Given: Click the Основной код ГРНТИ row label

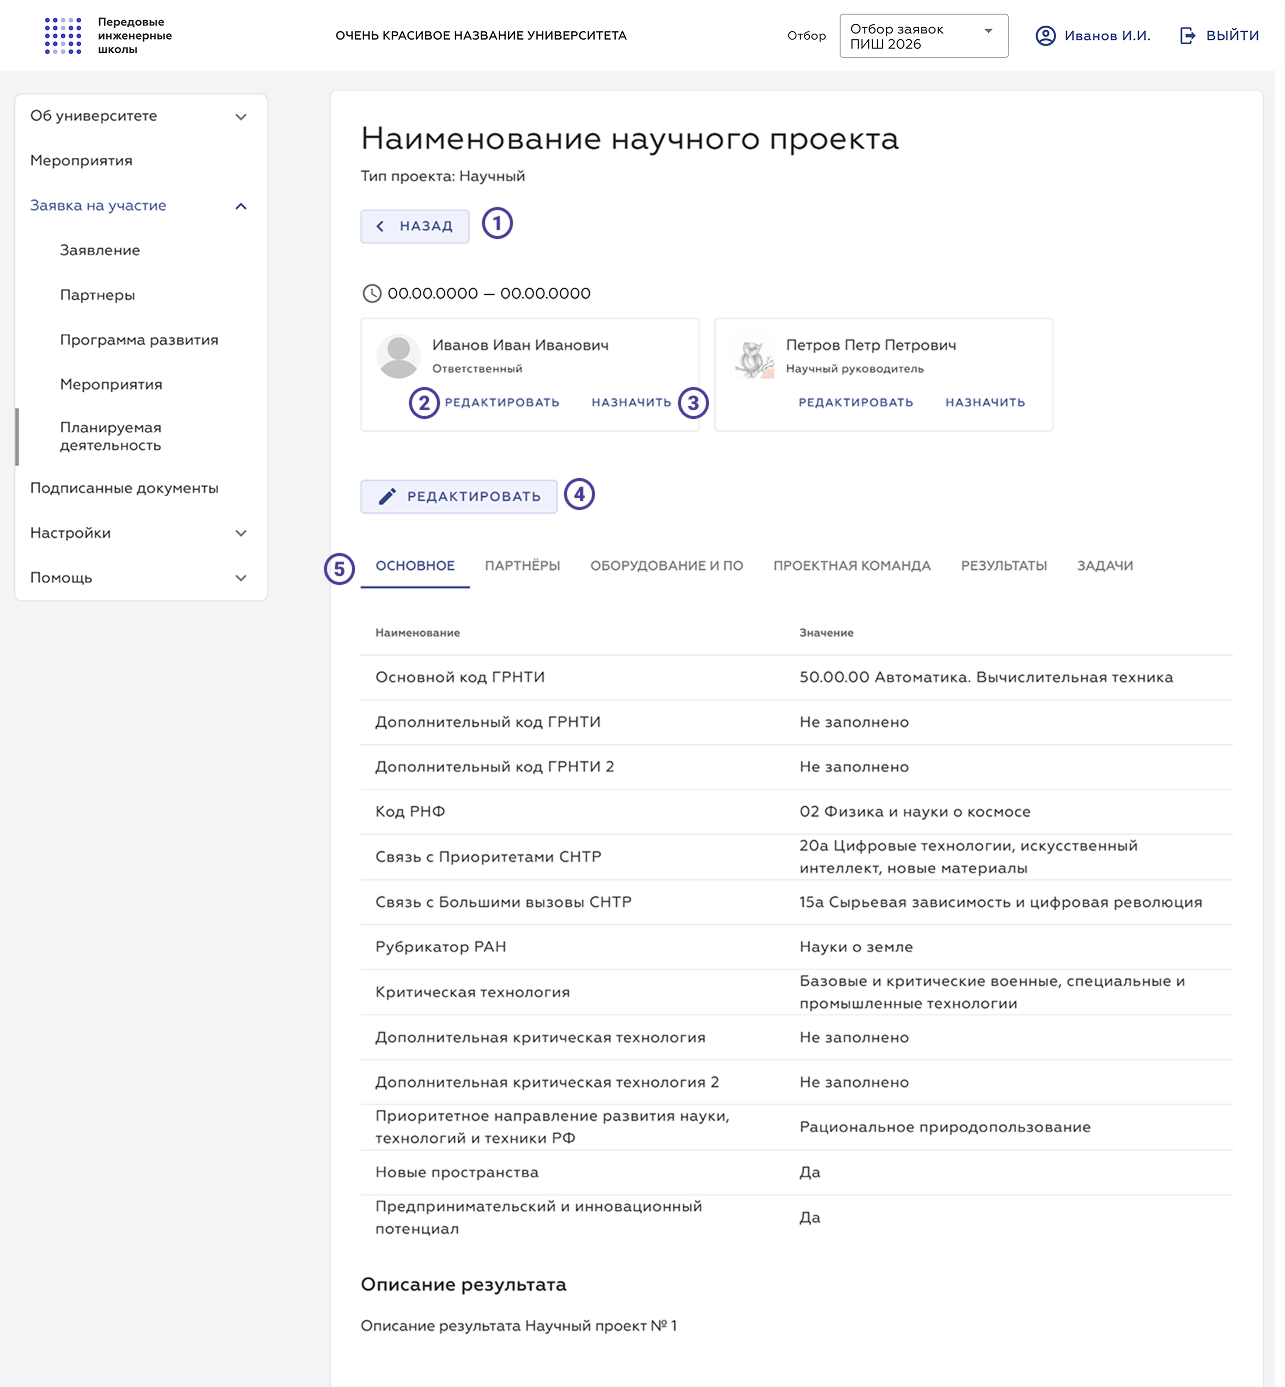Looking at the screenshot, I should point(460,677).
